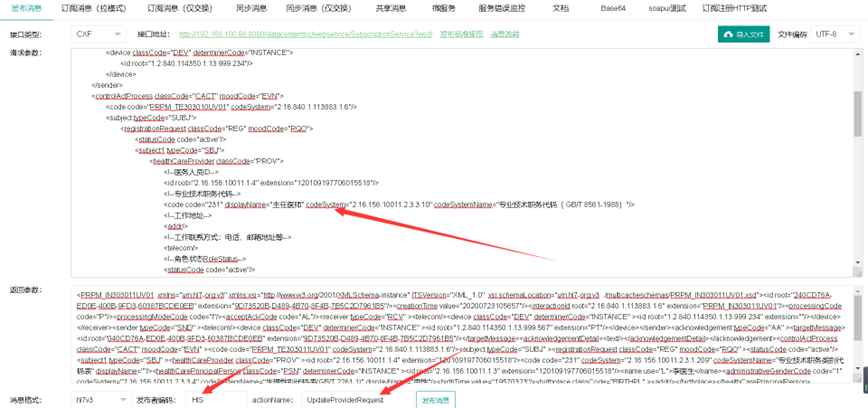The width and height of the screenshot is (868, 408).
Task: Expand the UTF-8 file encoding dropdown
Action: point(833,34)
